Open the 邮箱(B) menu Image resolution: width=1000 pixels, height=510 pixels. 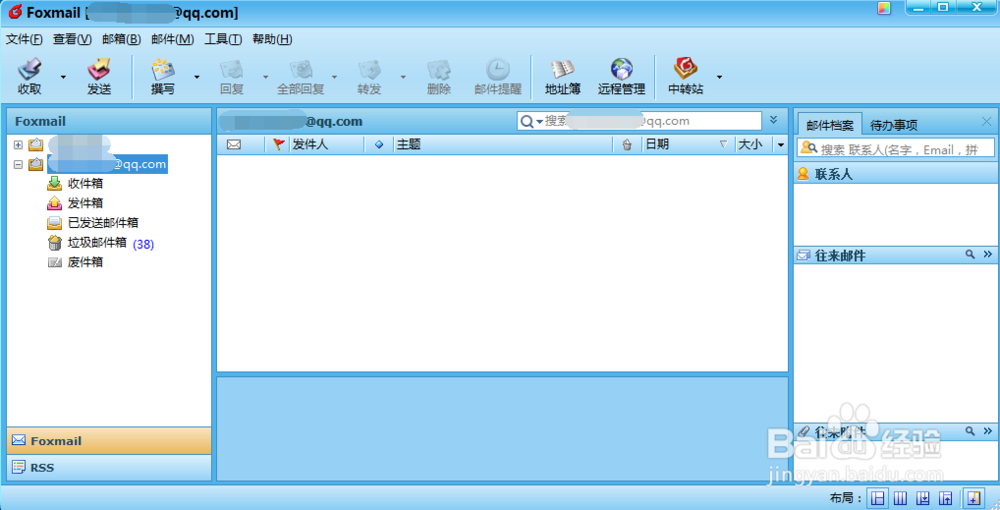point(121,40)
